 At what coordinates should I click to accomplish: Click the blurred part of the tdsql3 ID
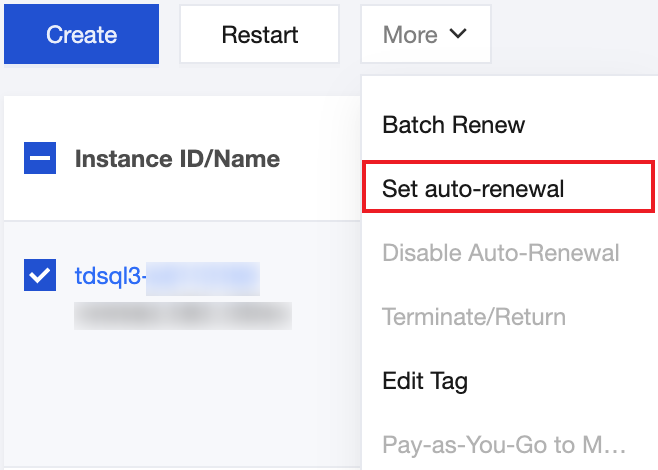pyautogui.click(x=203, y=276)
